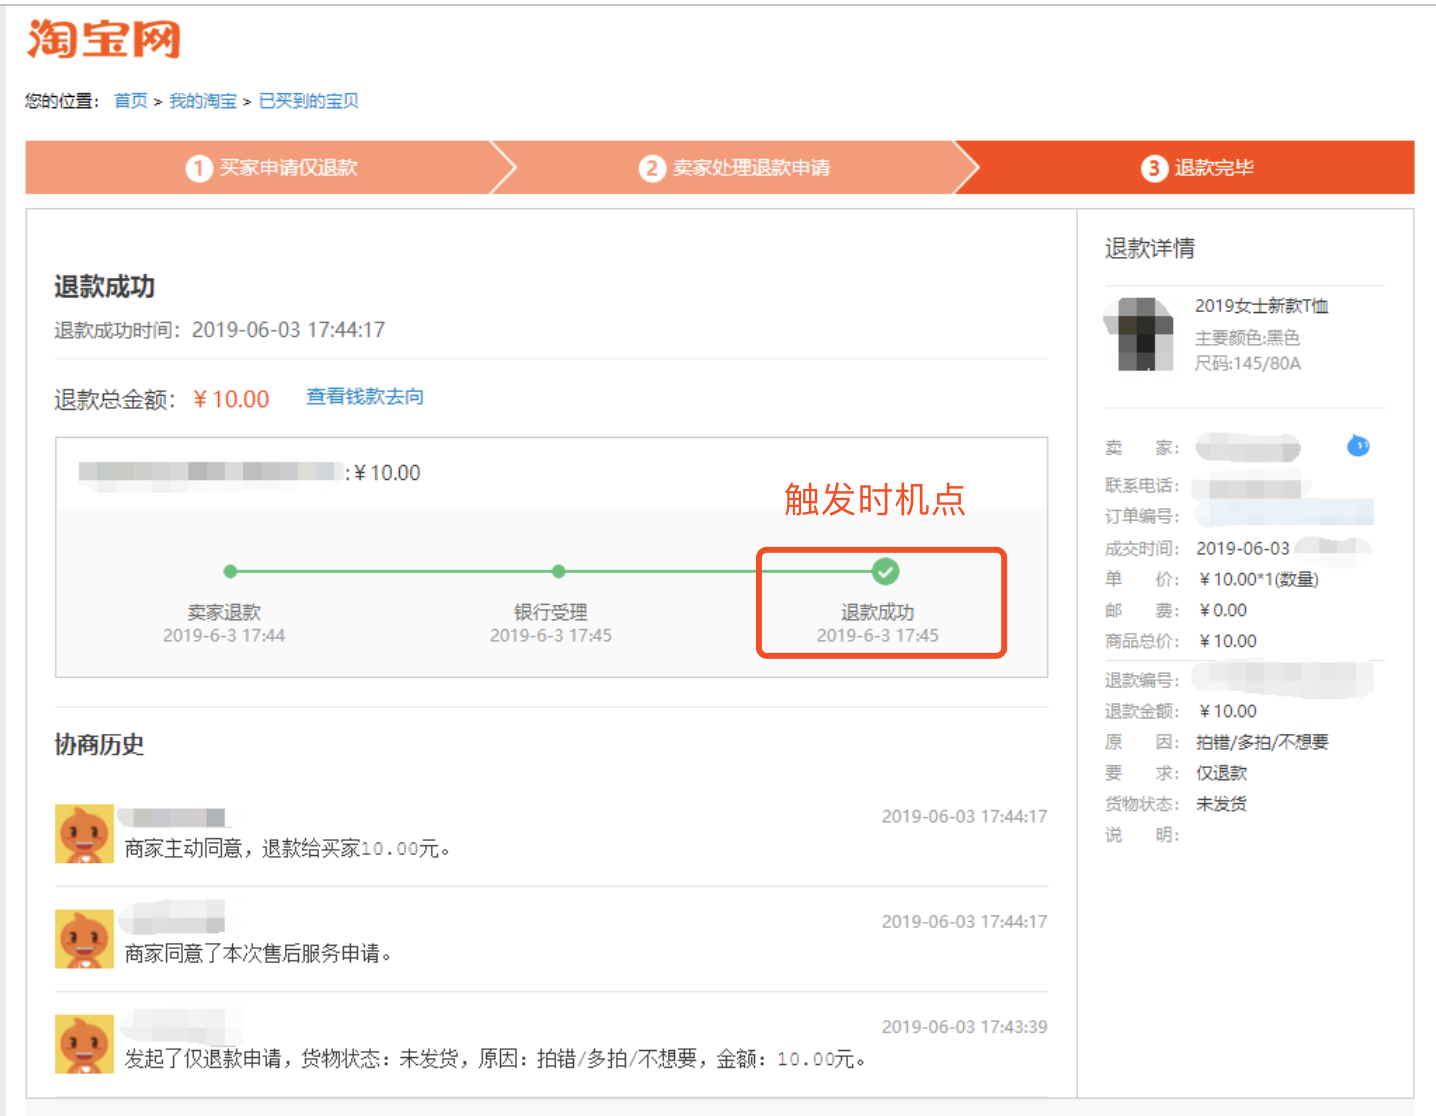The height and width of the screenshot is (1116, 1436).
Task: Click the blue Wangwang chat icon beside seller
Action: pyautogui.click(x=1358, y=445)
